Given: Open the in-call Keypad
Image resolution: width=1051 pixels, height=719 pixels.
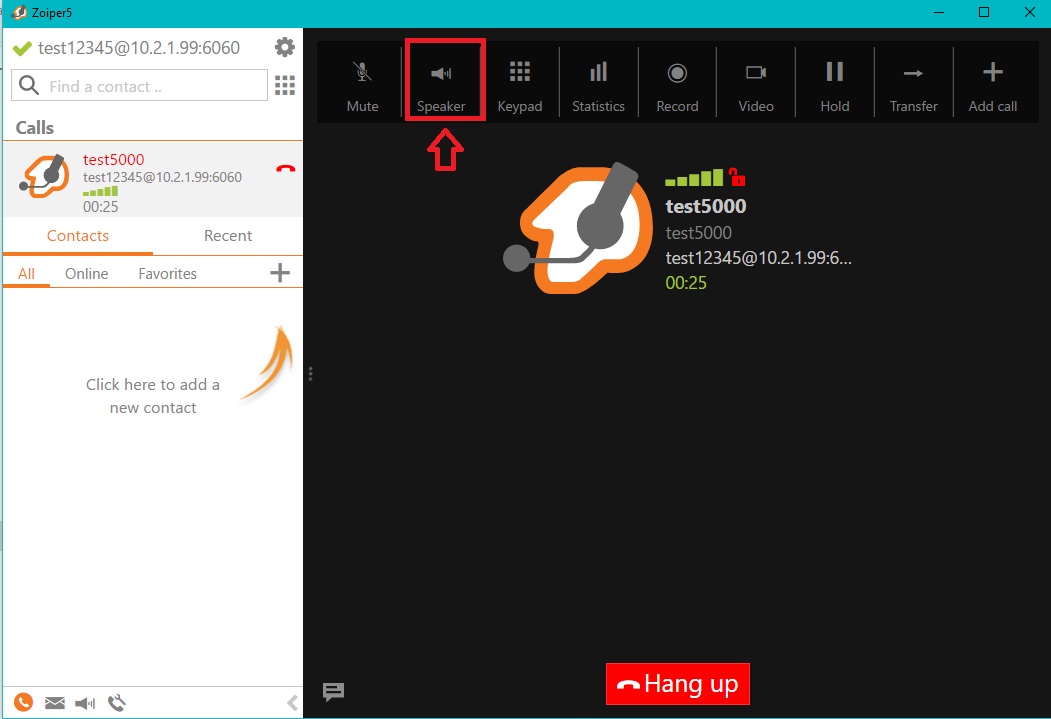Looking at the screenshot, I should coord(519,85).
